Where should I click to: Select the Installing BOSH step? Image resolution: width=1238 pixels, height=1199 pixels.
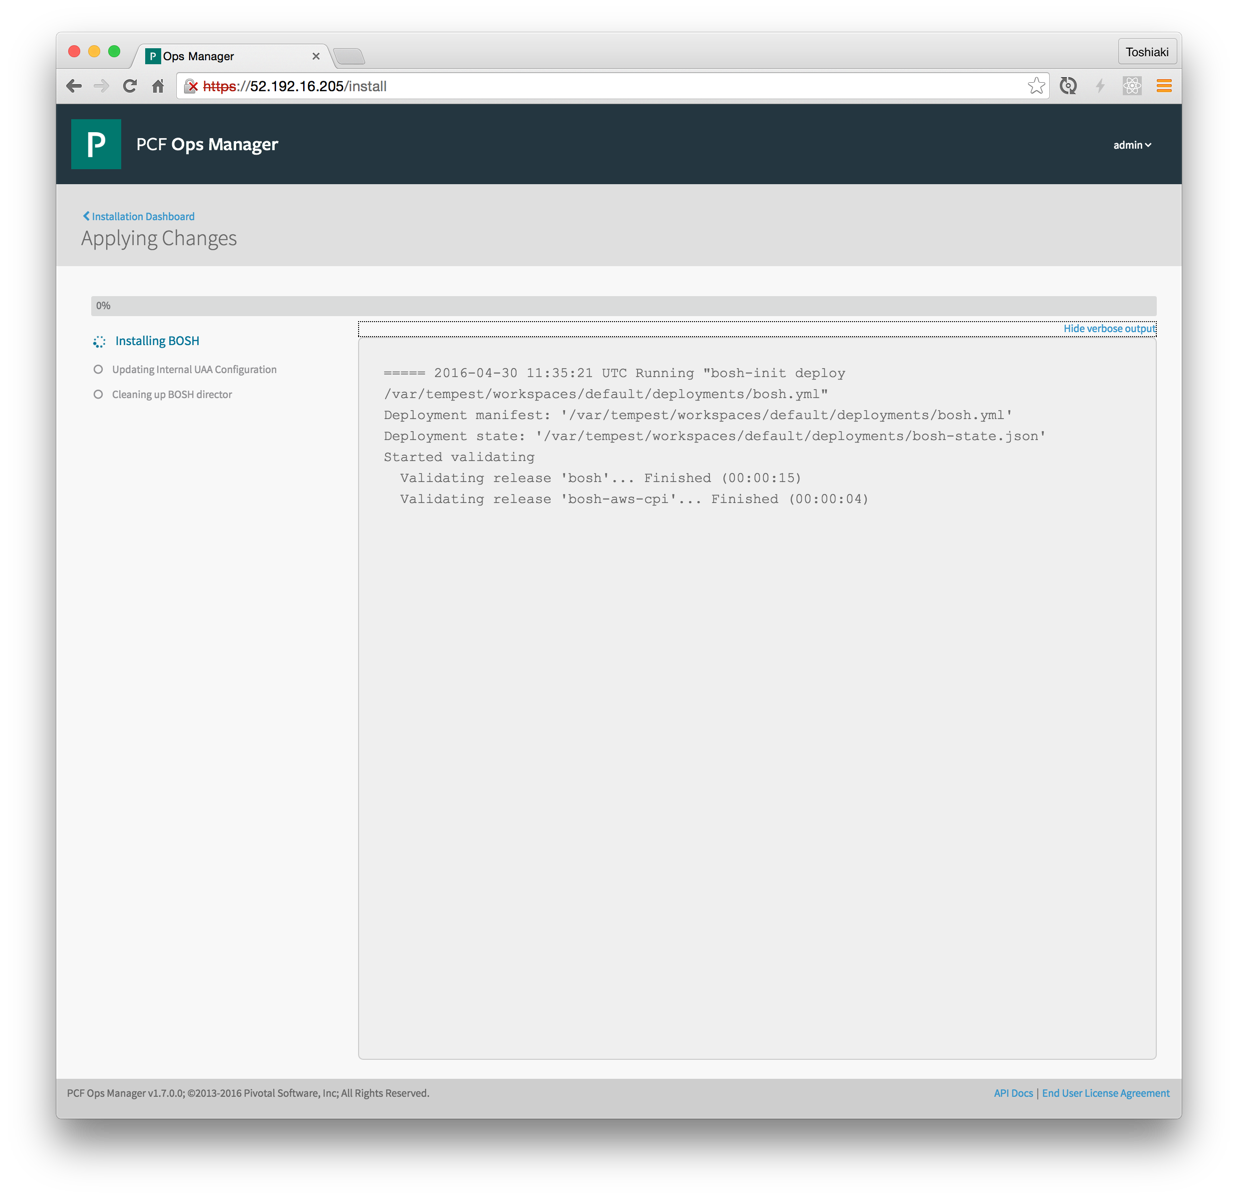(x=157, y=341)
